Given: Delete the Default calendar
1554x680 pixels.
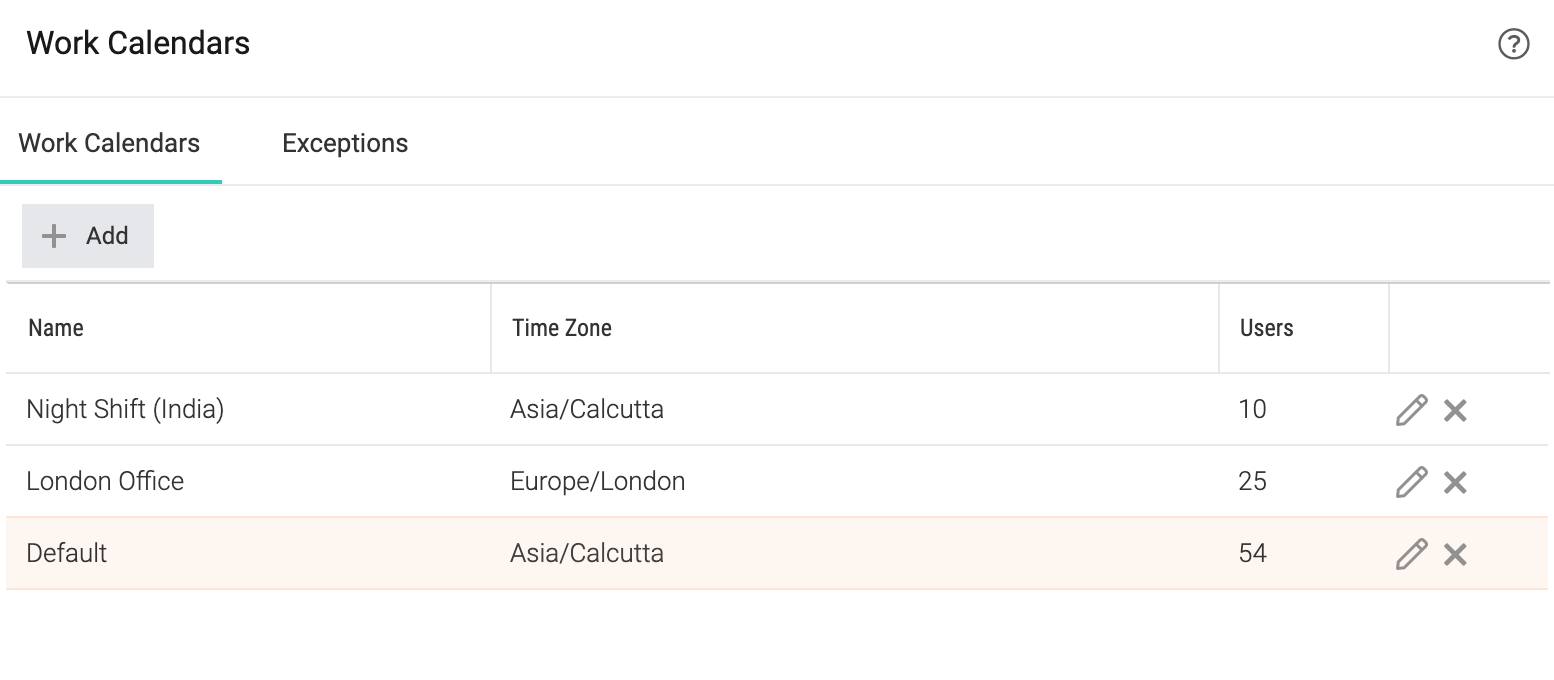Looking at the screenshot, I should [1455, 554].
